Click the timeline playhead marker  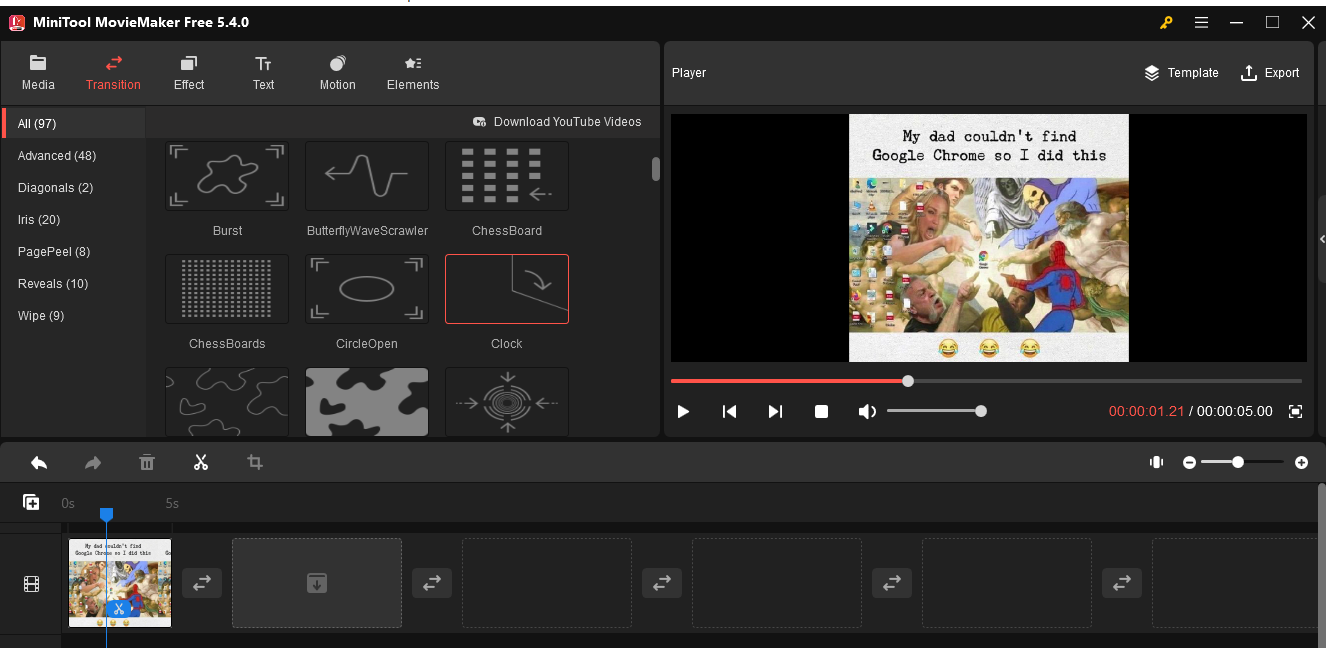tap(106, 514)
